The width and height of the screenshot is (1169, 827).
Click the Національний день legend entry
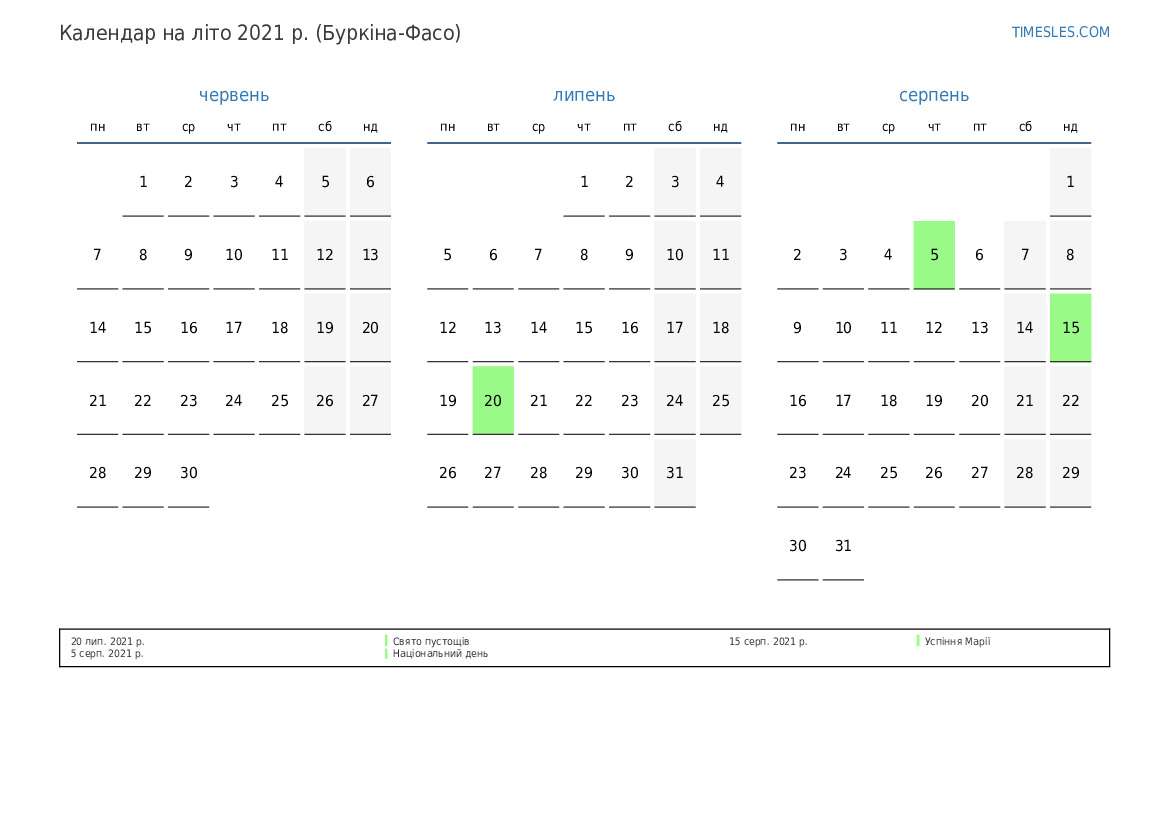pyautogui.click(x=440, y=654)
